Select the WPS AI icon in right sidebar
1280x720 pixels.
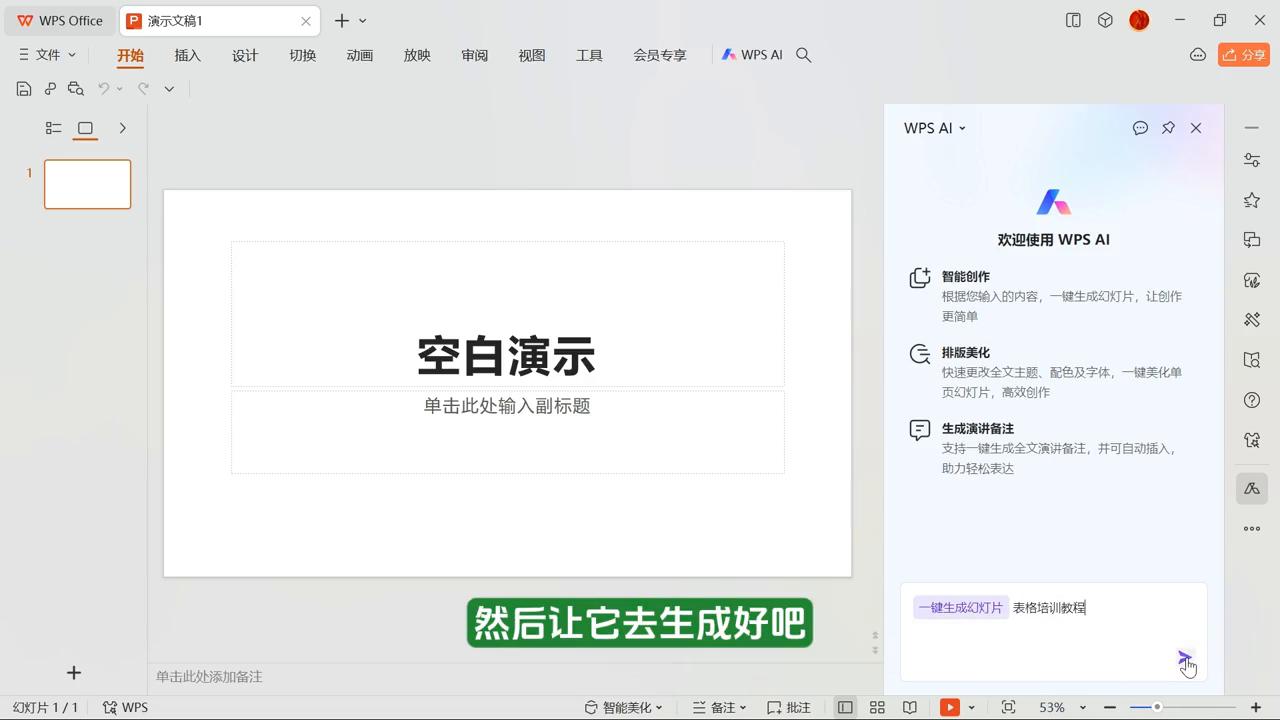click(x=1251, y=489)
